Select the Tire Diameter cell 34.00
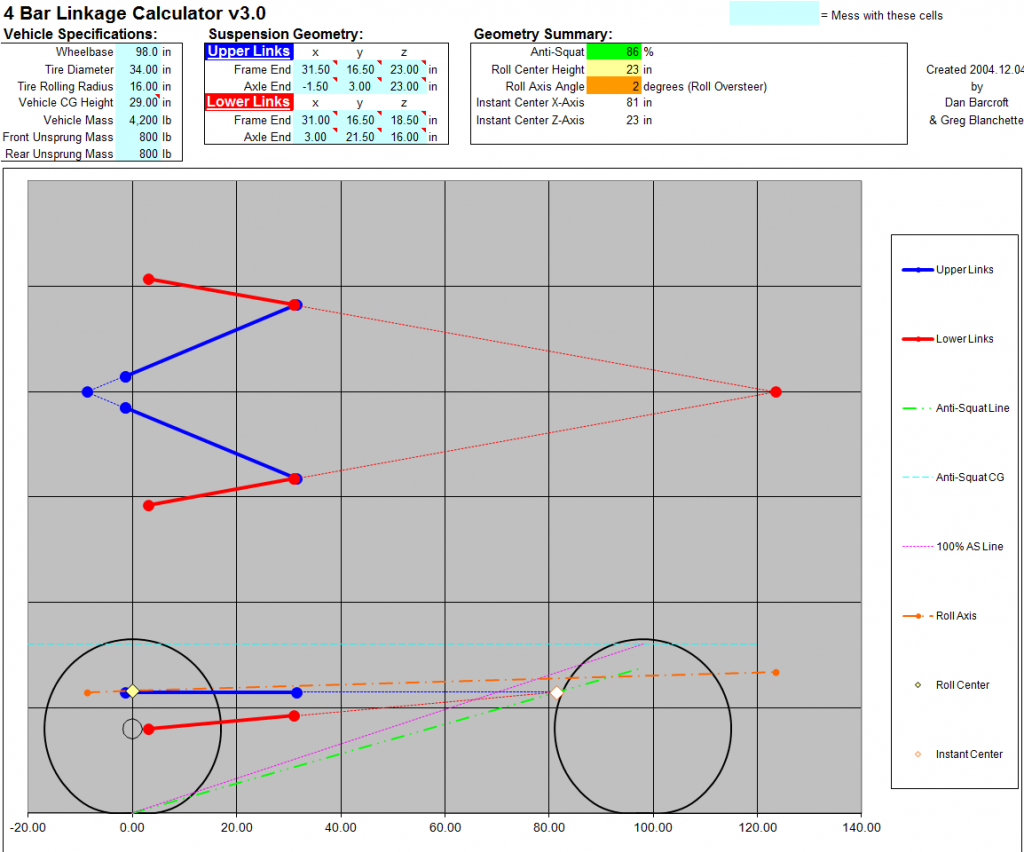The height and width of the screenshot is (852, 1024). (138, 69)
